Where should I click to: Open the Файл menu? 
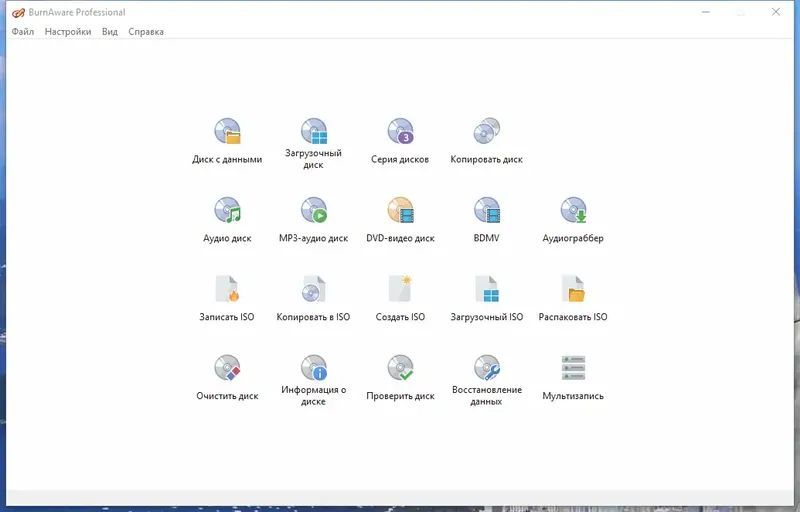(23, 32)
